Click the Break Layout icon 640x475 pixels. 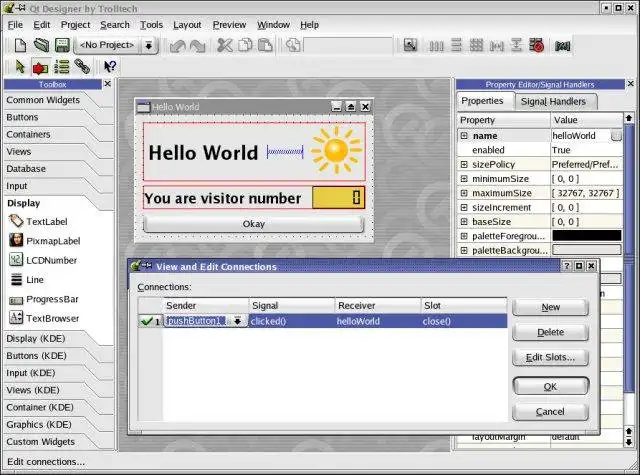point(537,45)
